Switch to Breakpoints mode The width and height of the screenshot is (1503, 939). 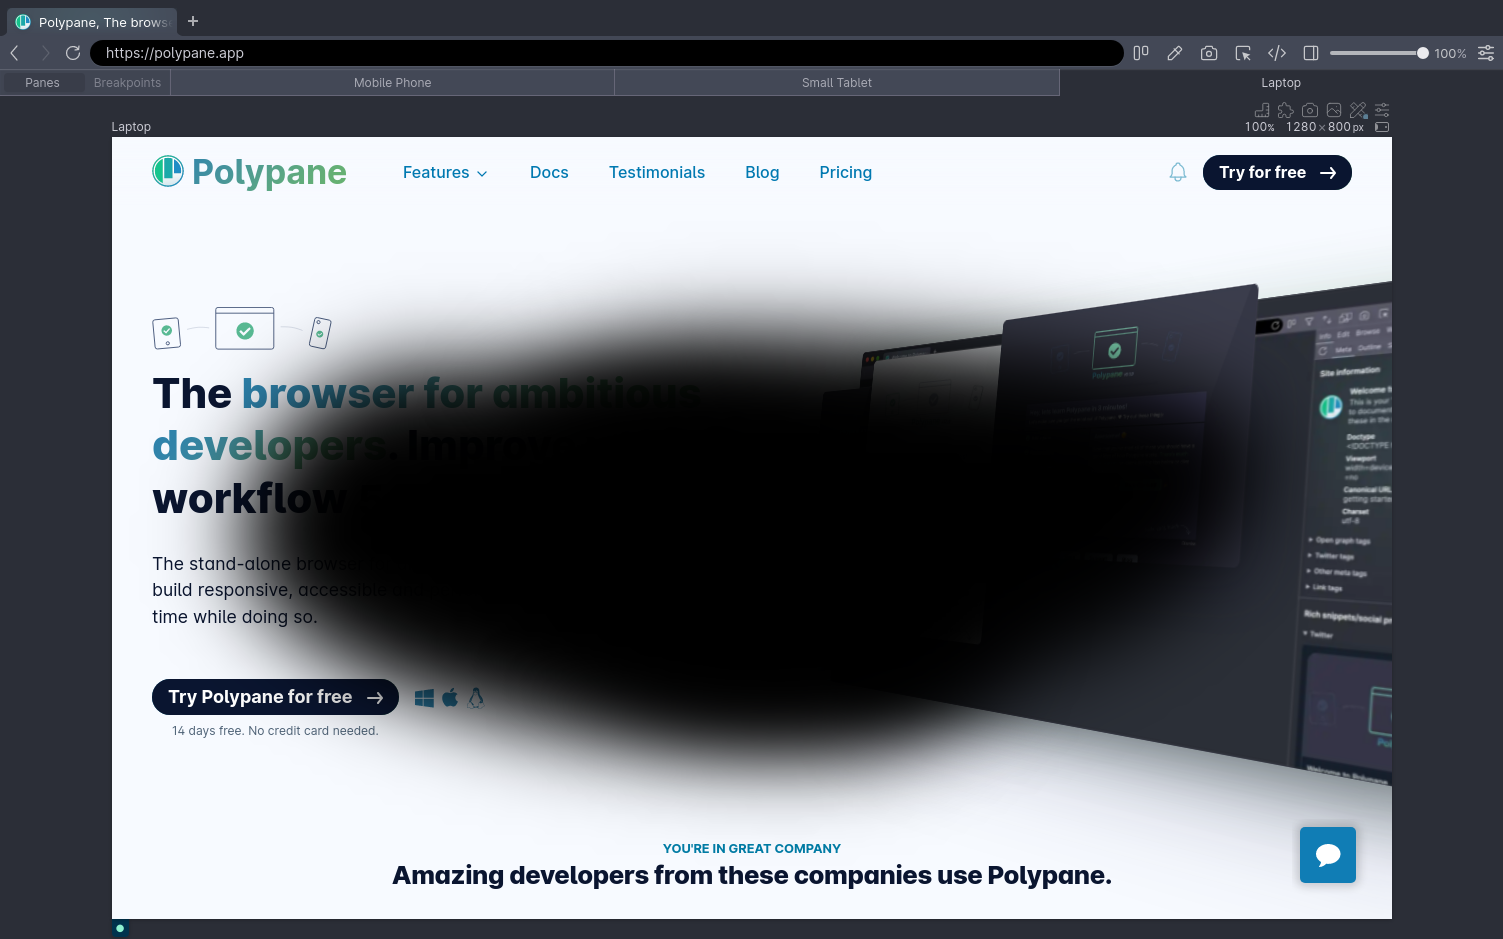[x=127, y=83]
